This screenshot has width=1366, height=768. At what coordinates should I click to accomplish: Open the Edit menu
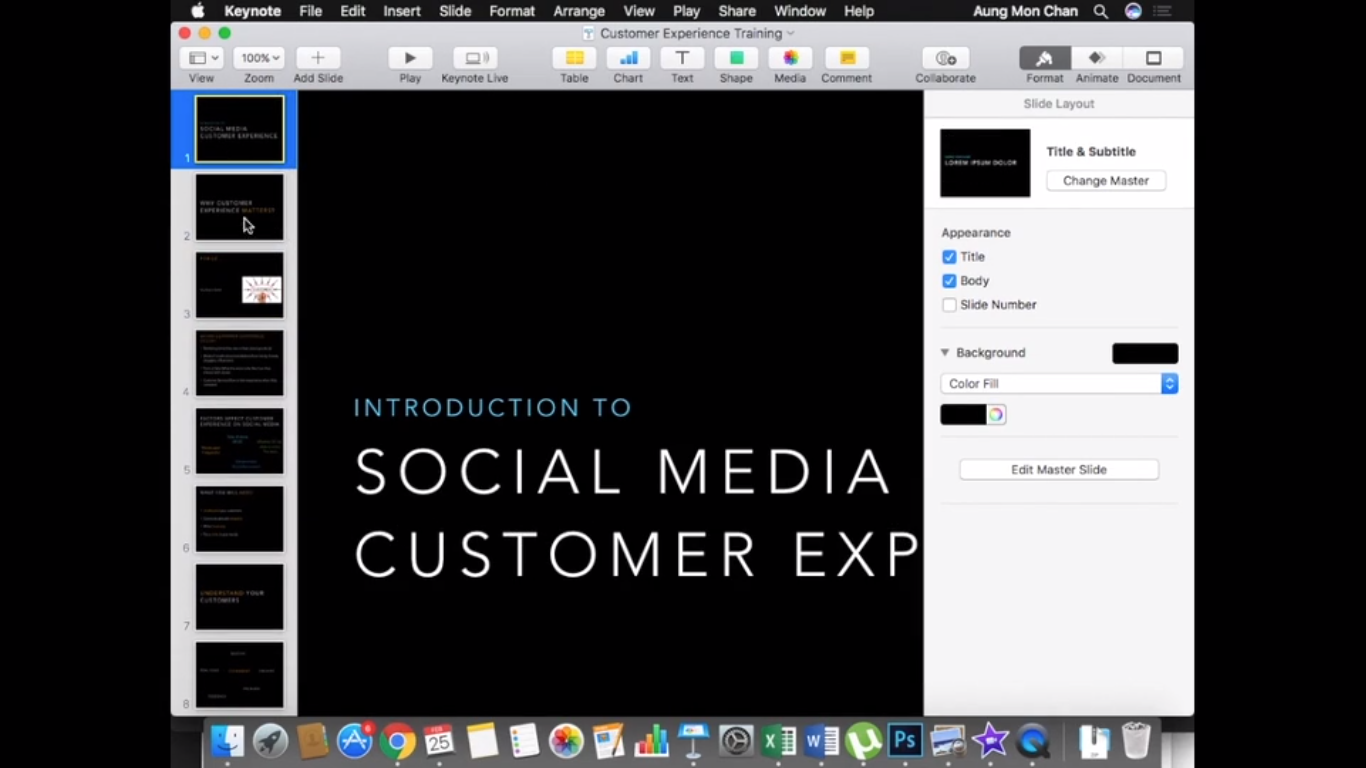tap(352, 11)
